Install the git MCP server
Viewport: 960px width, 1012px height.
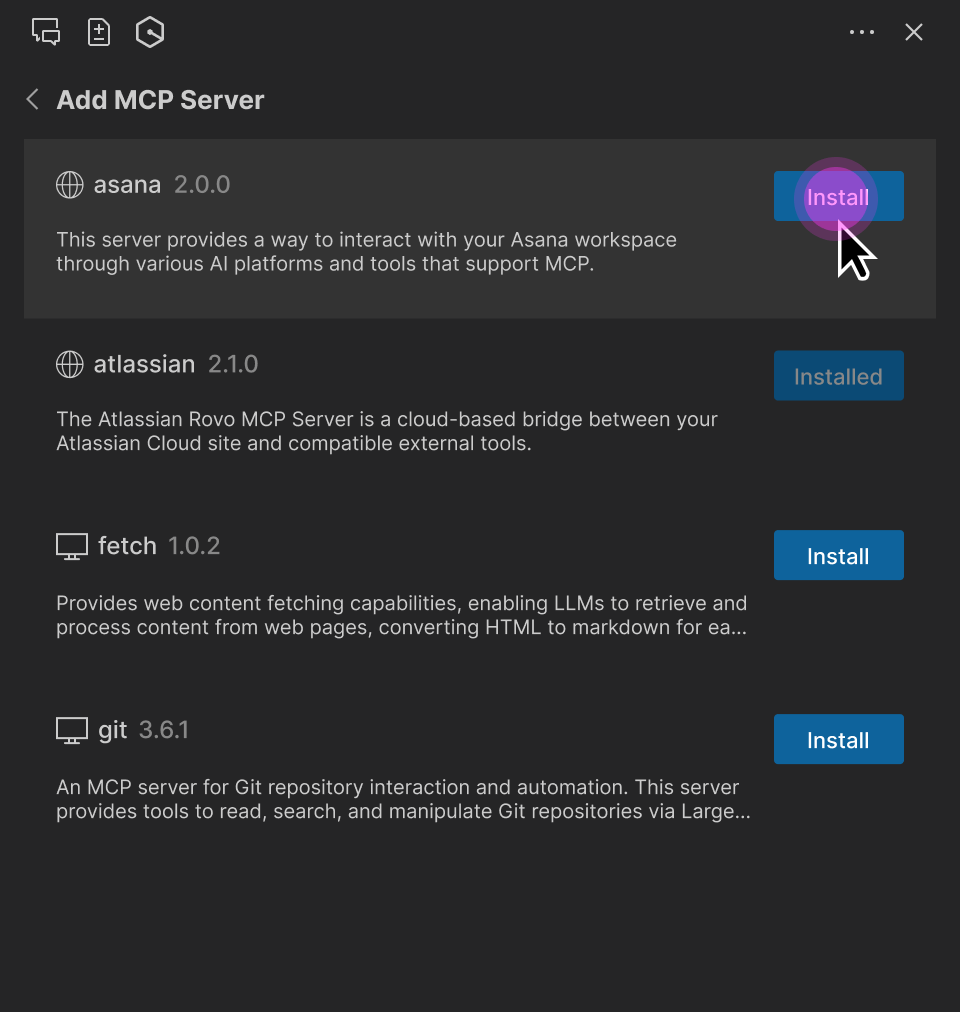pos(838,739)
